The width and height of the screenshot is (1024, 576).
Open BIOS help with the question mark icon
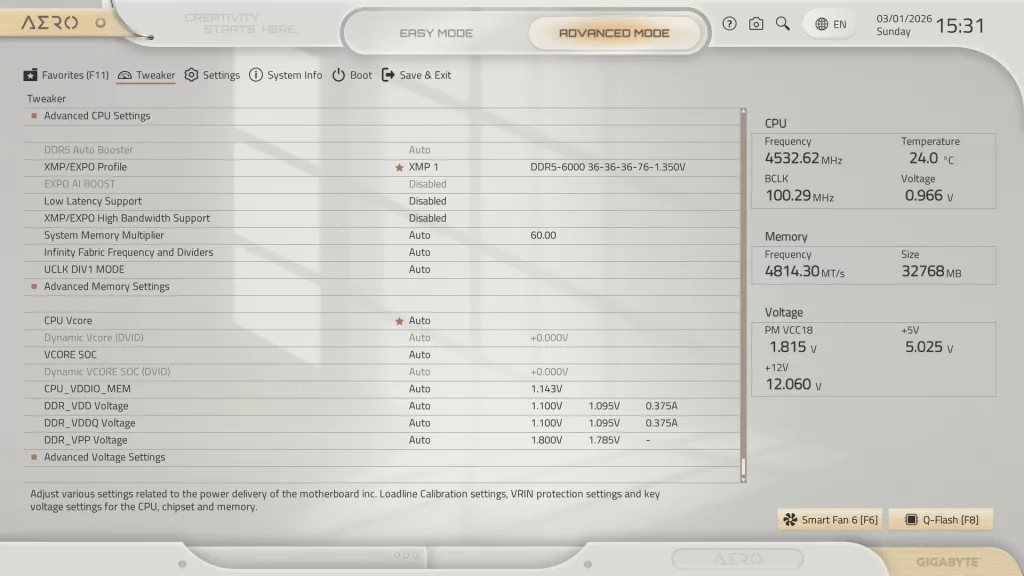point(729,23)
